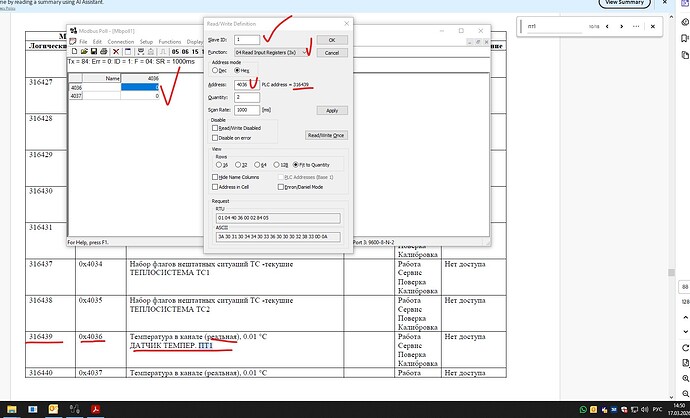Tick the Hide Name Columns checkbox
The height and width of the screenshot is (418, 690).
(x=215, y=177)
